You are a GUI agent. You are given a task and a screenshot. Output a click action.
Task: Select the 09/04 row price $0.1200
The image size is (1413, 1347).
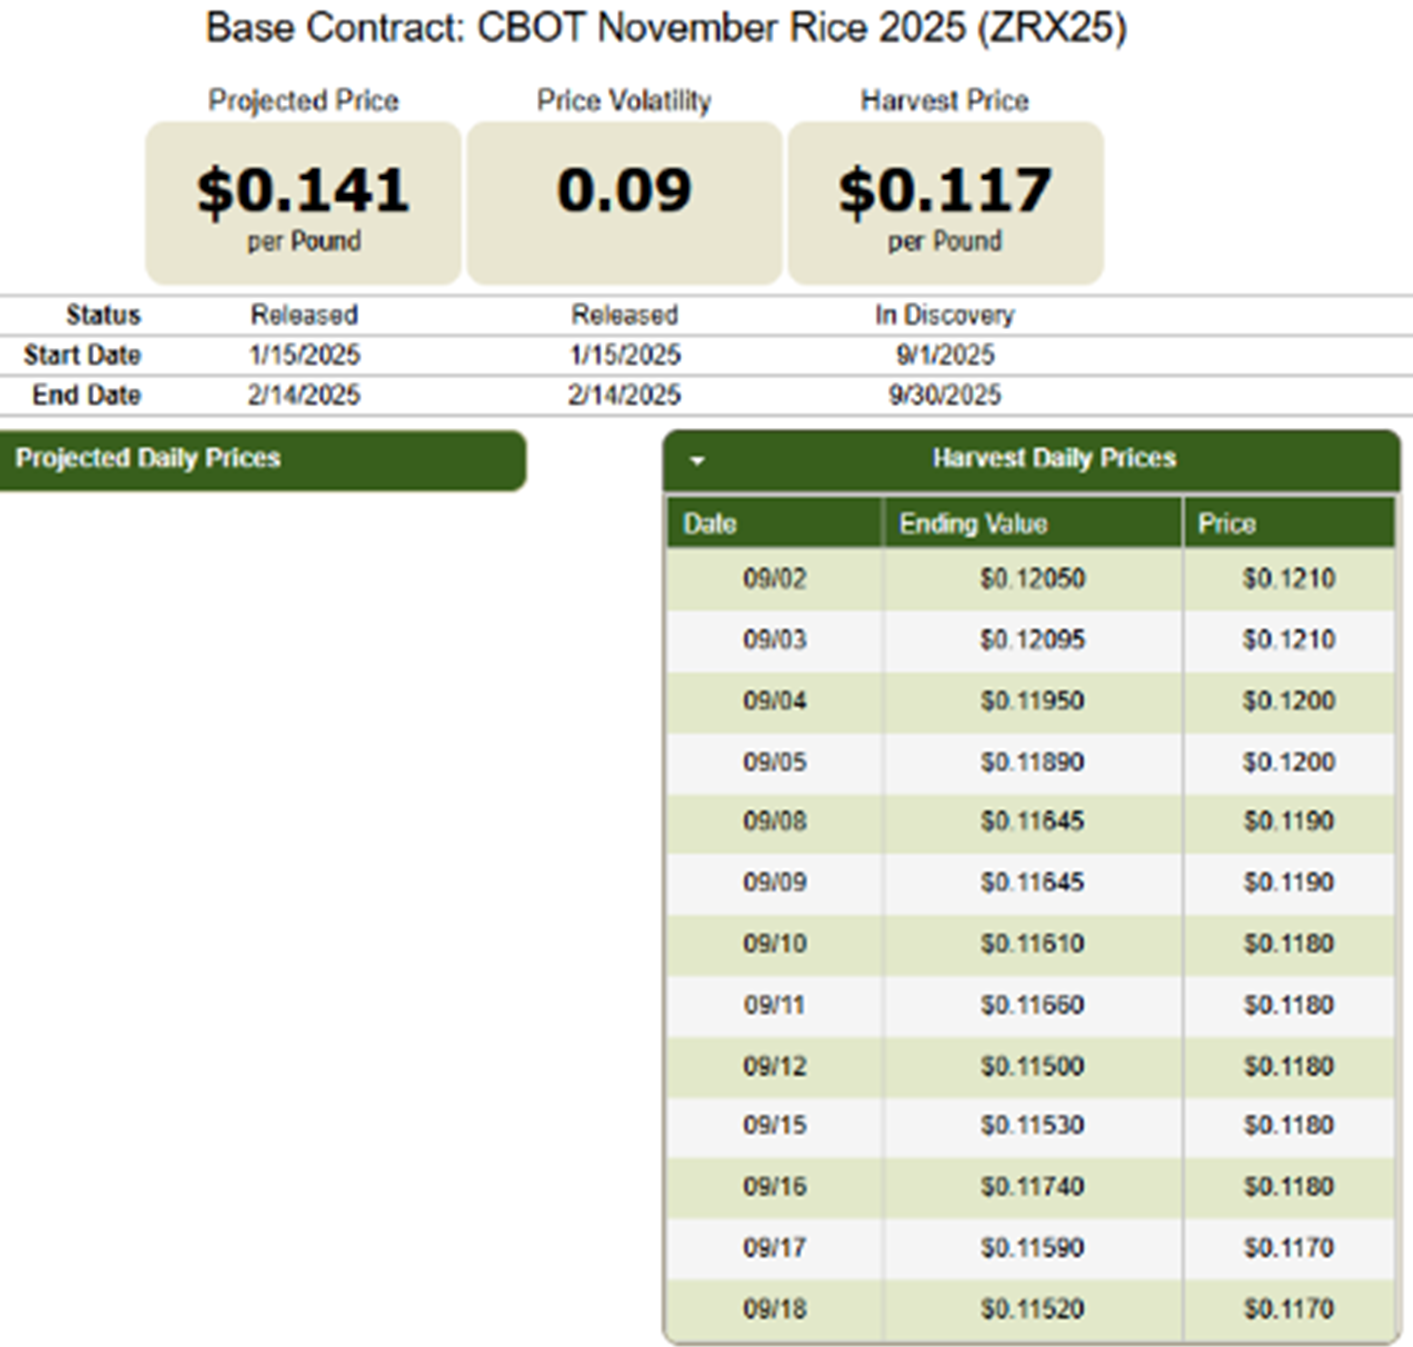click(x=1288, y=701)
